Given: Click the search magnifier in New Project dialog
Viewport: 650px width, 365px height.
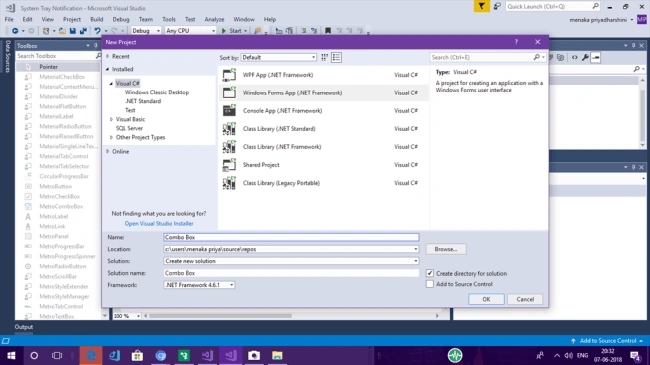Looking at the screenshot, I should tap(536, 57).
